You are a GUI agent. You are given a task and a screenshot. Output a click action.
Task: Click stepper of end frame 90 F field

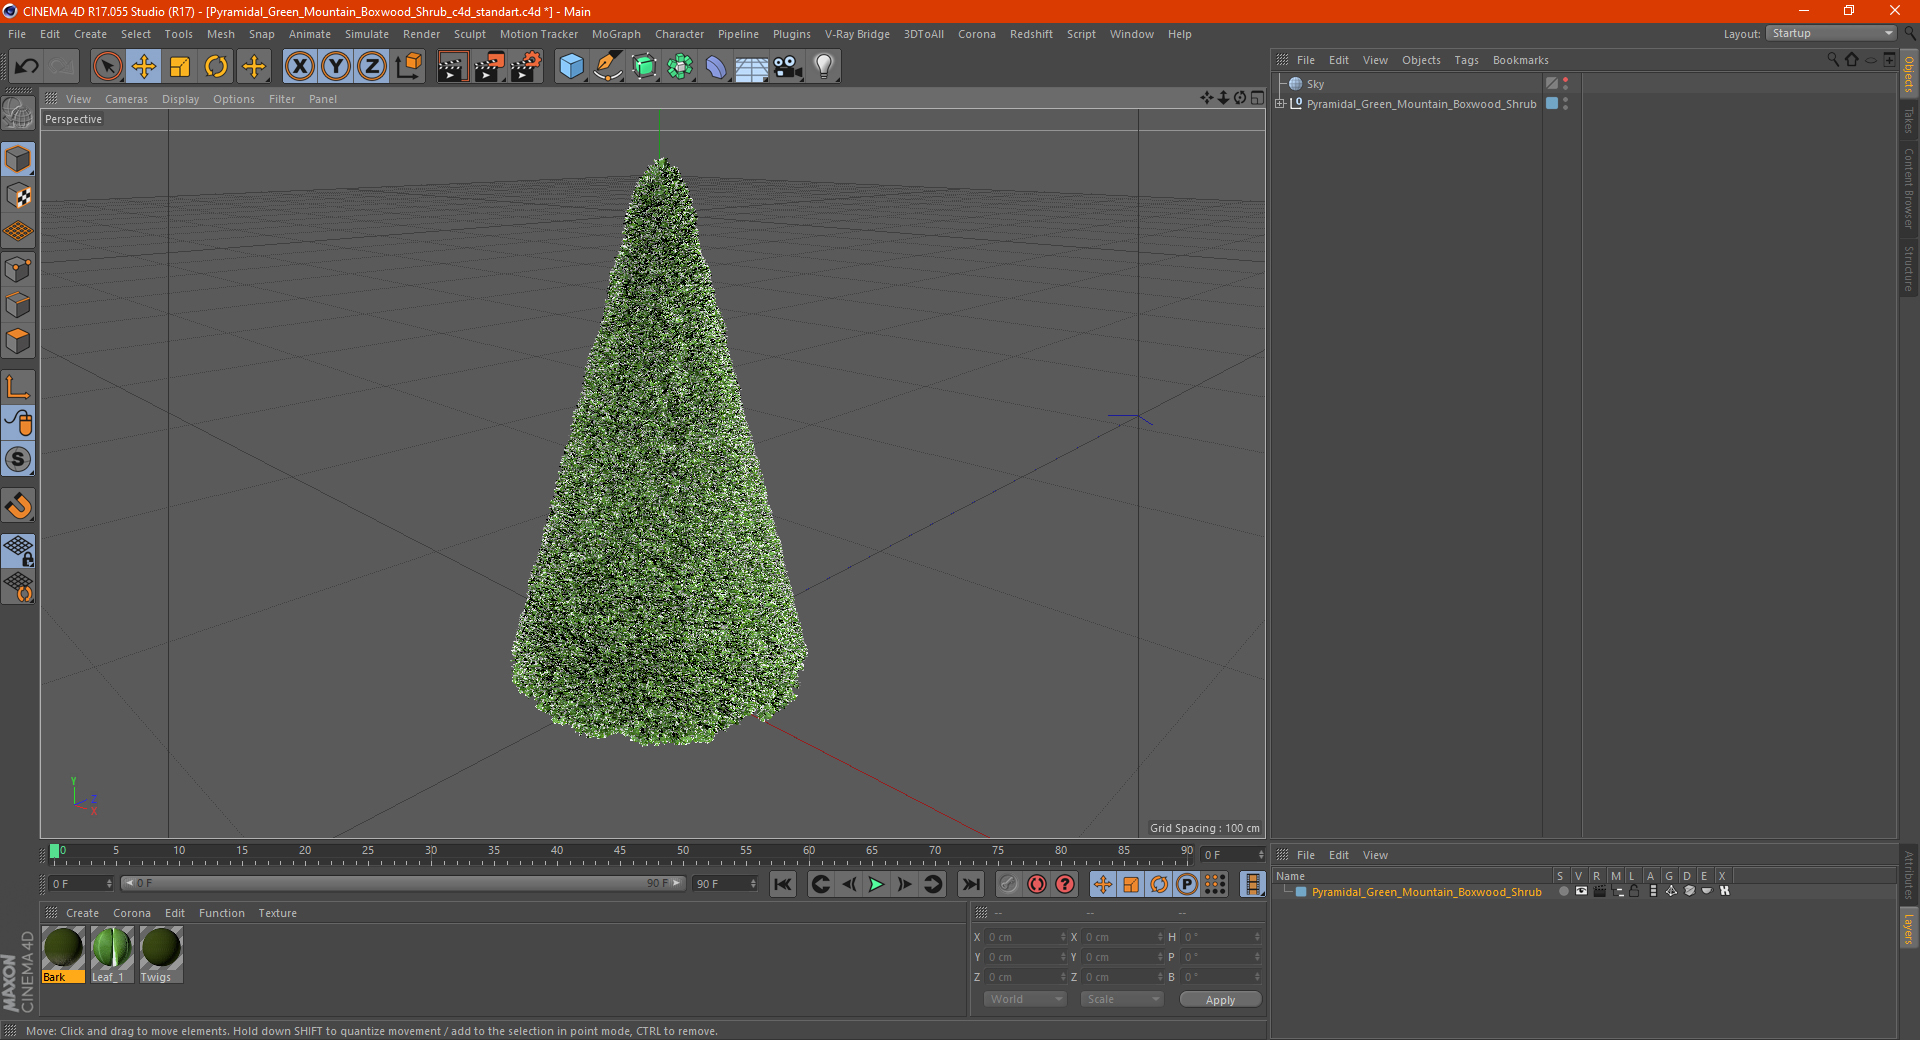click(x=752, y=884)
